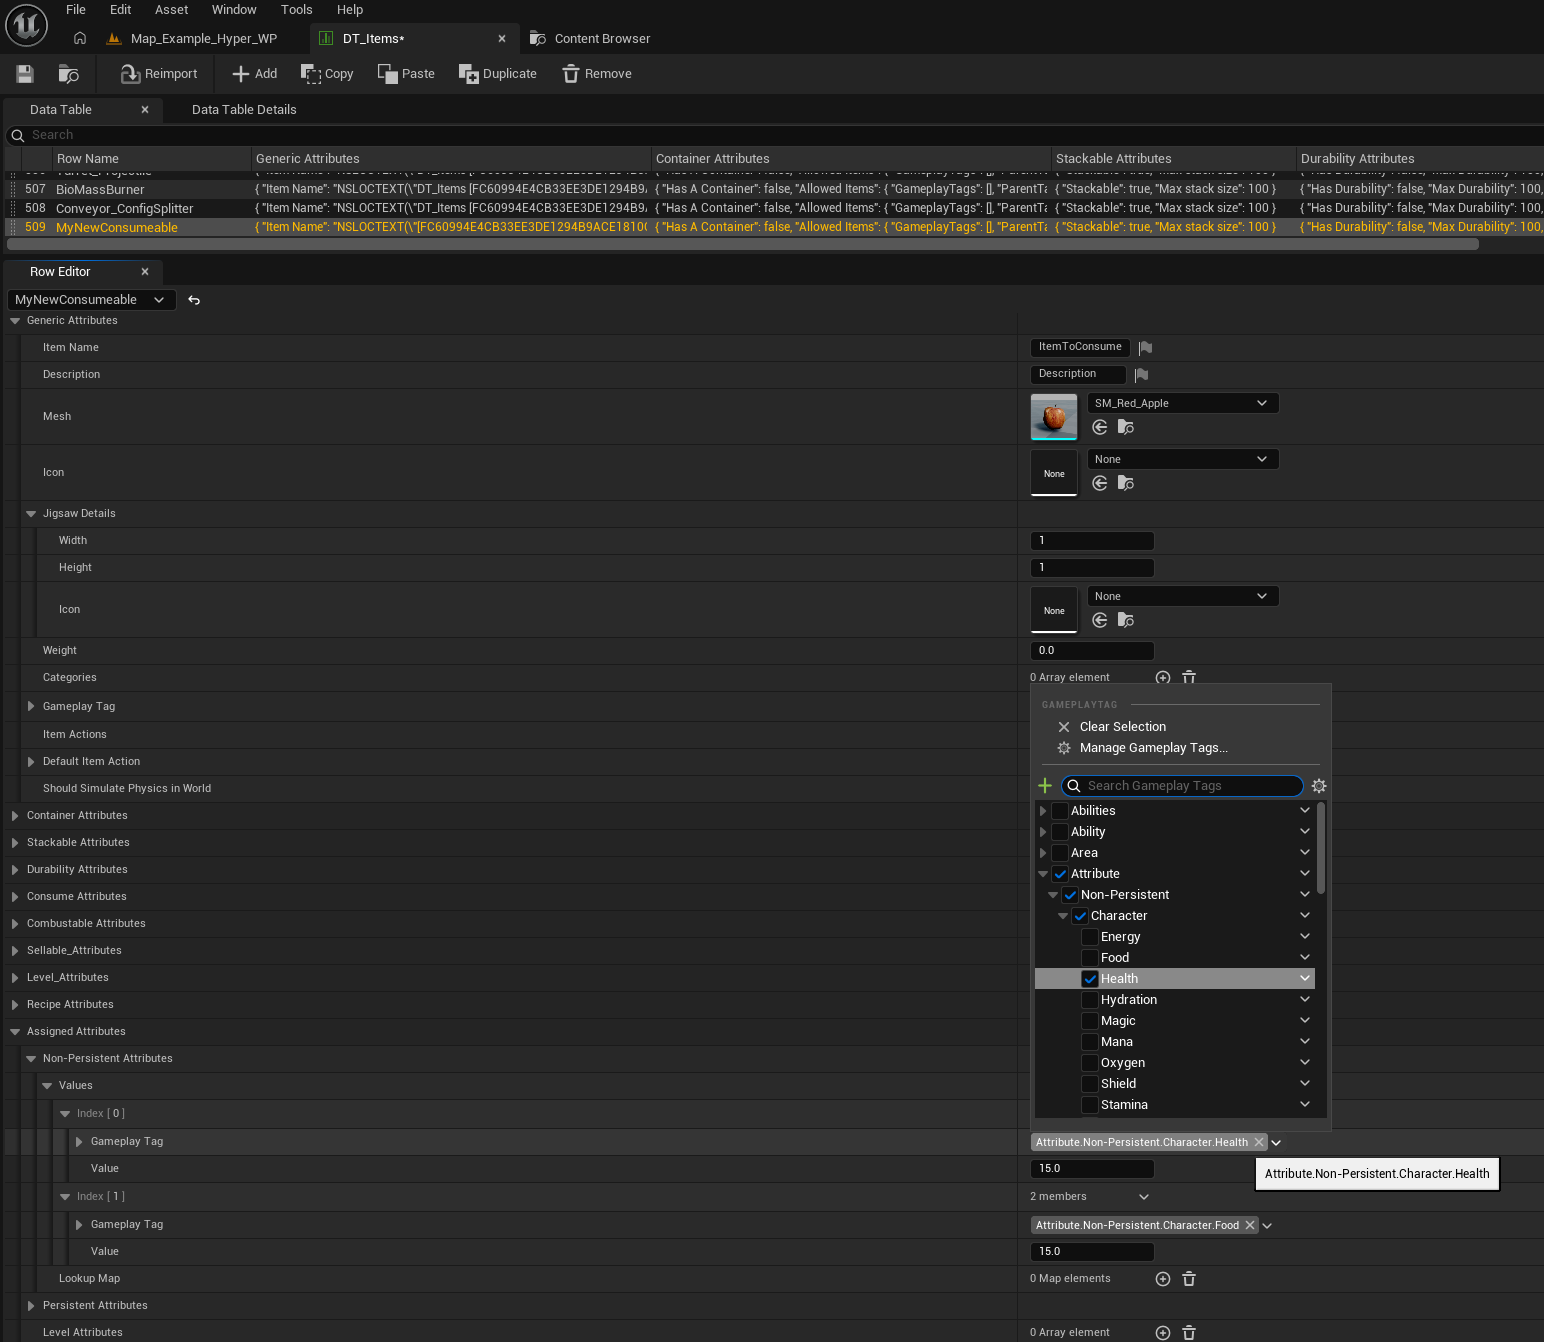
Task: Expand the Consume Attributes section
Action: tap(15, 897)
